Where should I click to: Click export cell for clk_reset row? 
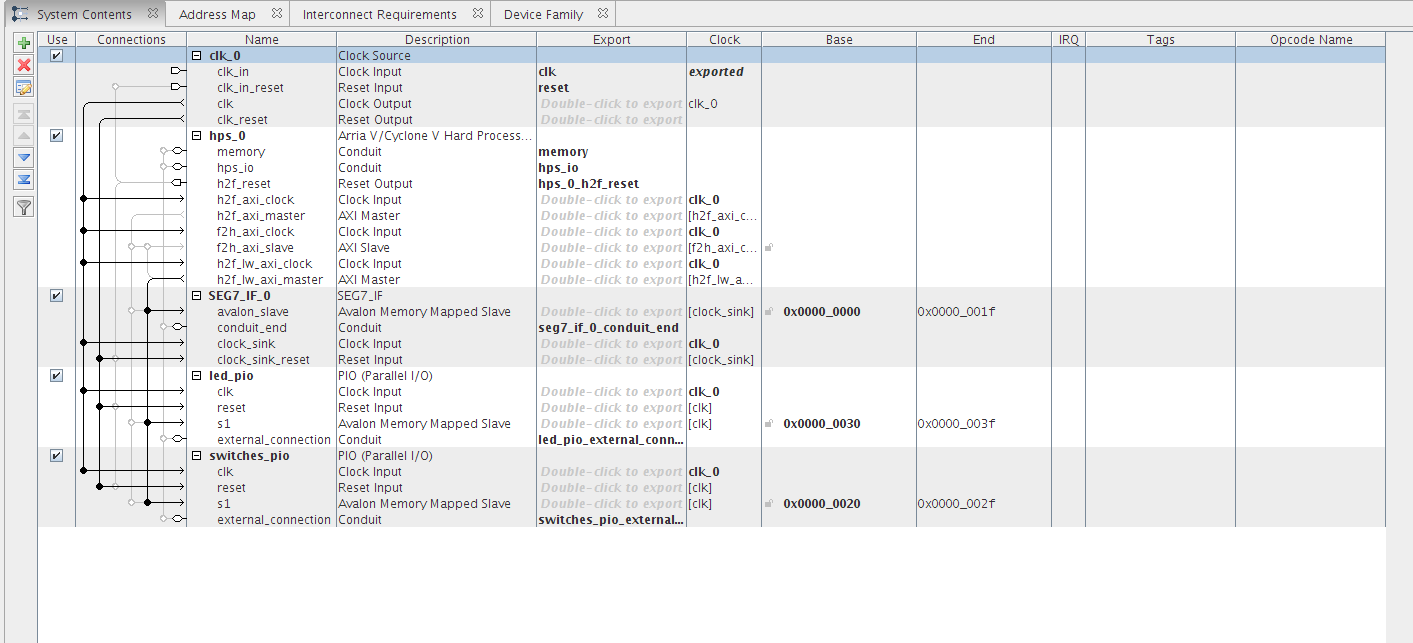(x=611, y=120)
